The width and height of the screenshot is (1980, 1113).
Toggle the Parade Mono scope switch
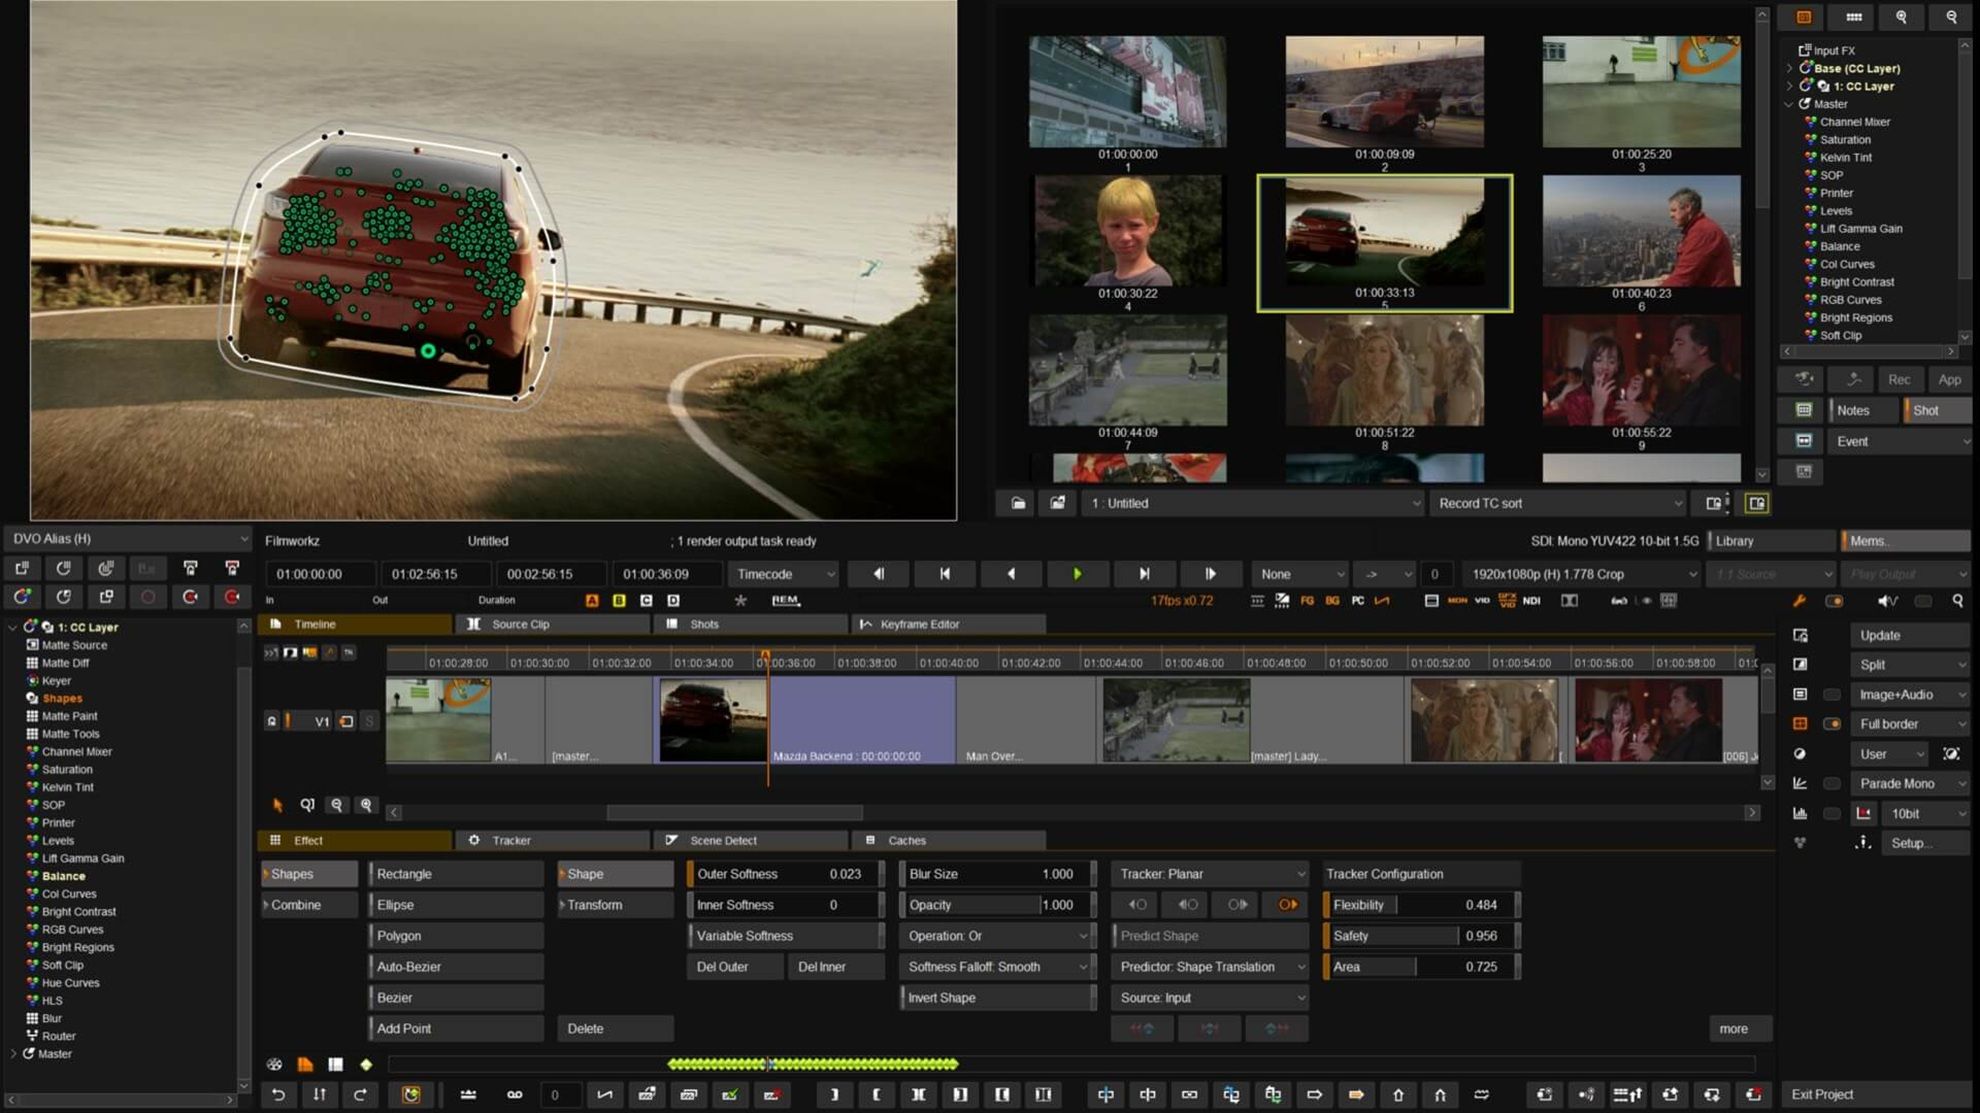pyautogui.click(x=1832, y=783)
